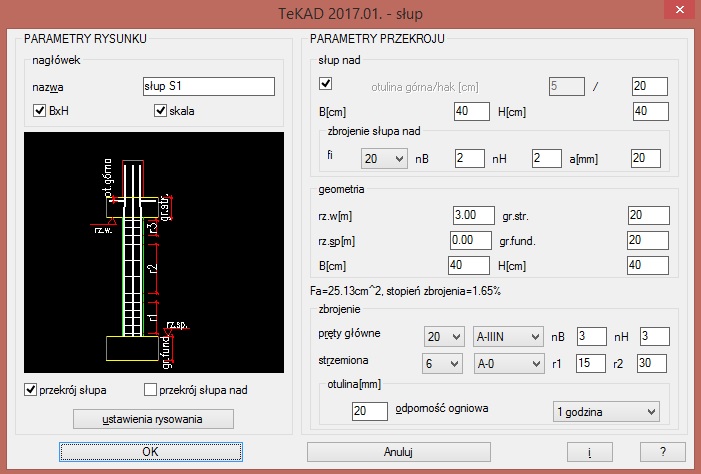Open ustawienia rysowania settings
The width and height of the screenshot is (701, 474).
pyautogui.click(x=153, y=419)
